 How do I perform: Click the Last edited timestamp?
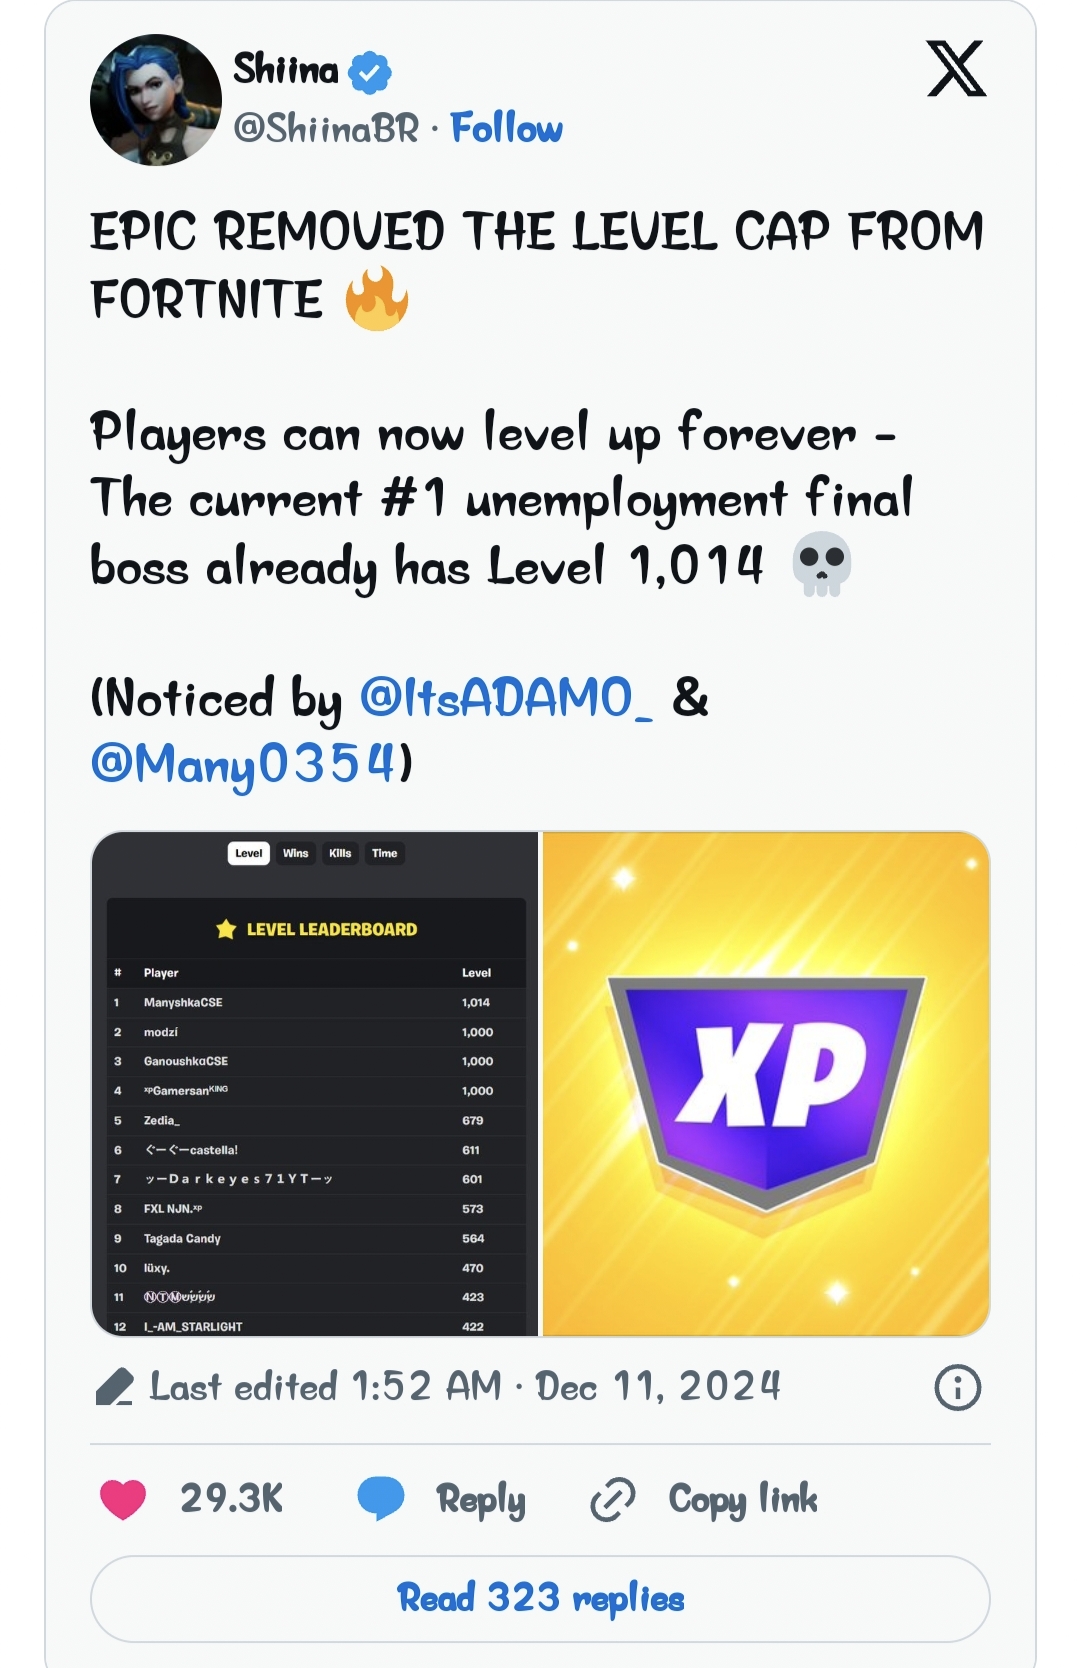465,1387
